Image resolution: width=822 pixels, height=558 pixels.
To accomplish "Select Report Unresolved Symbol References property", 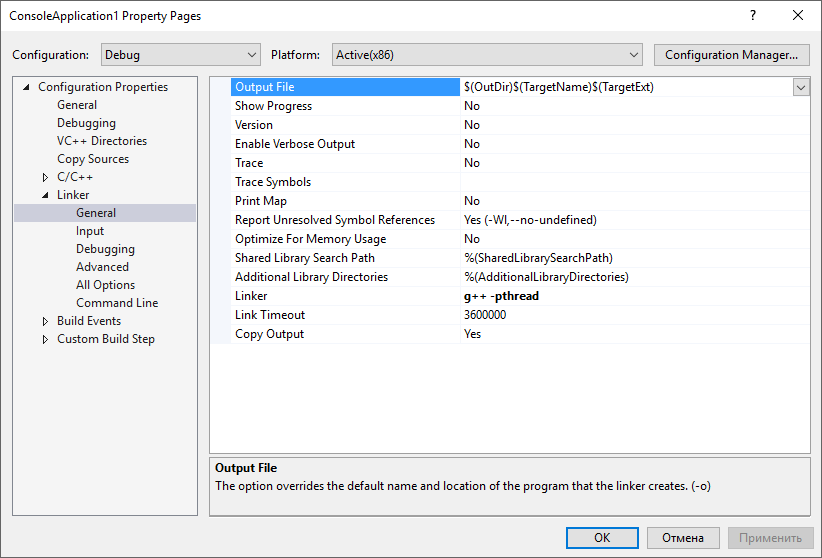I will click(345, 220).
